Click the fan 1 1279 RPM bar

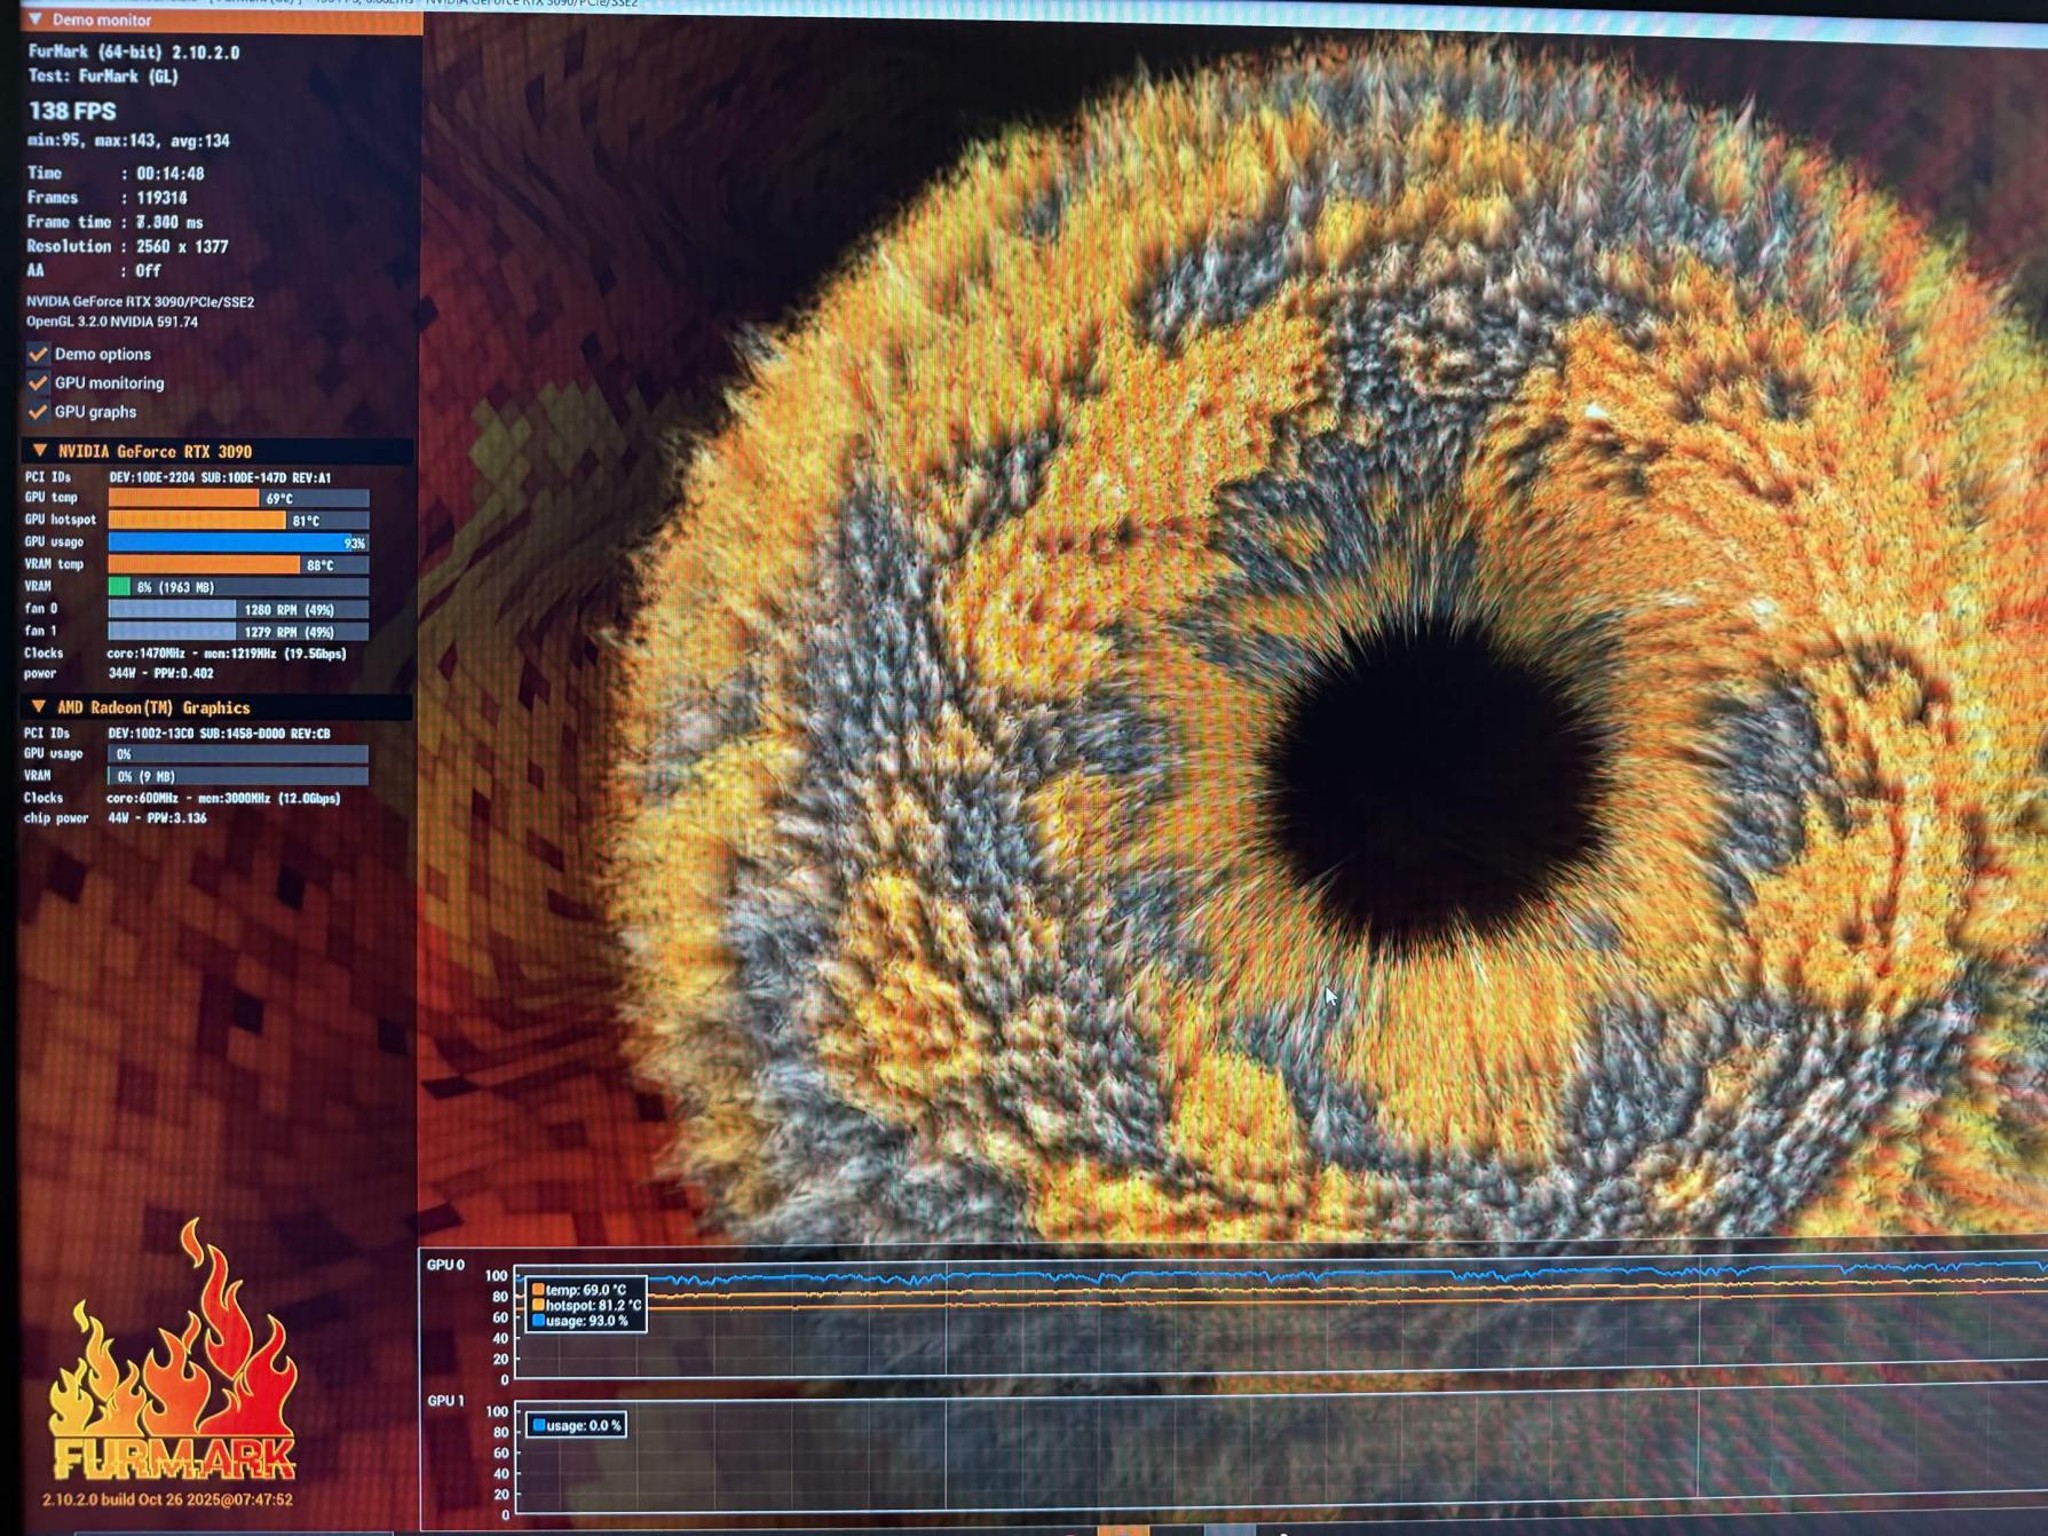(239, 632)
